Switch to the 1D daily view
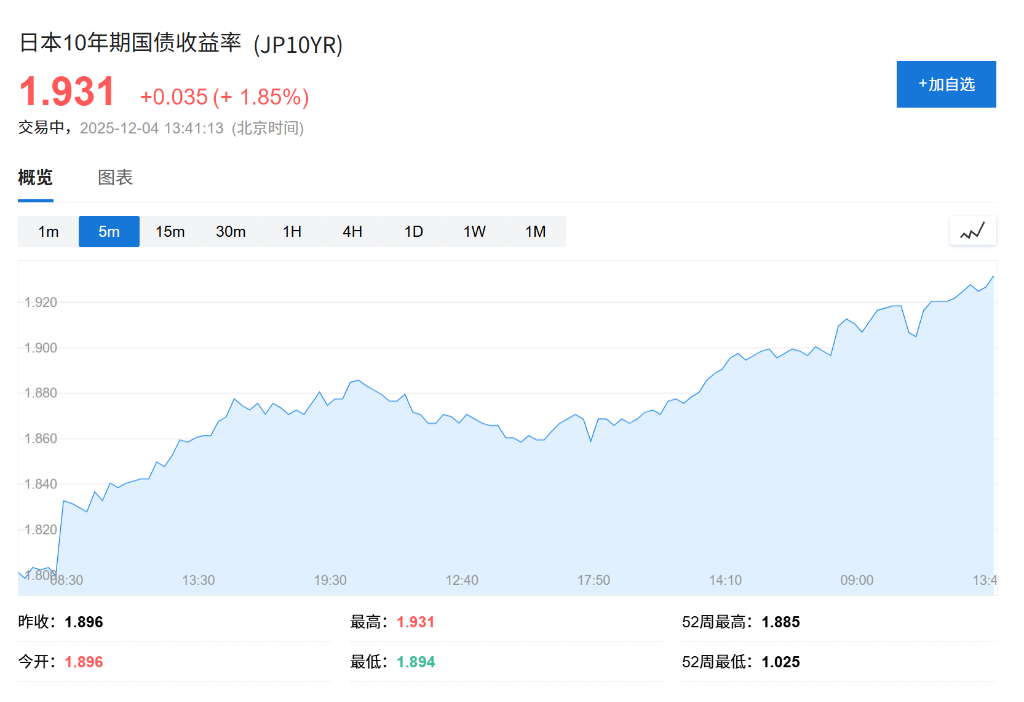This screenshot has height=702, width=1024. coord(413,231)
